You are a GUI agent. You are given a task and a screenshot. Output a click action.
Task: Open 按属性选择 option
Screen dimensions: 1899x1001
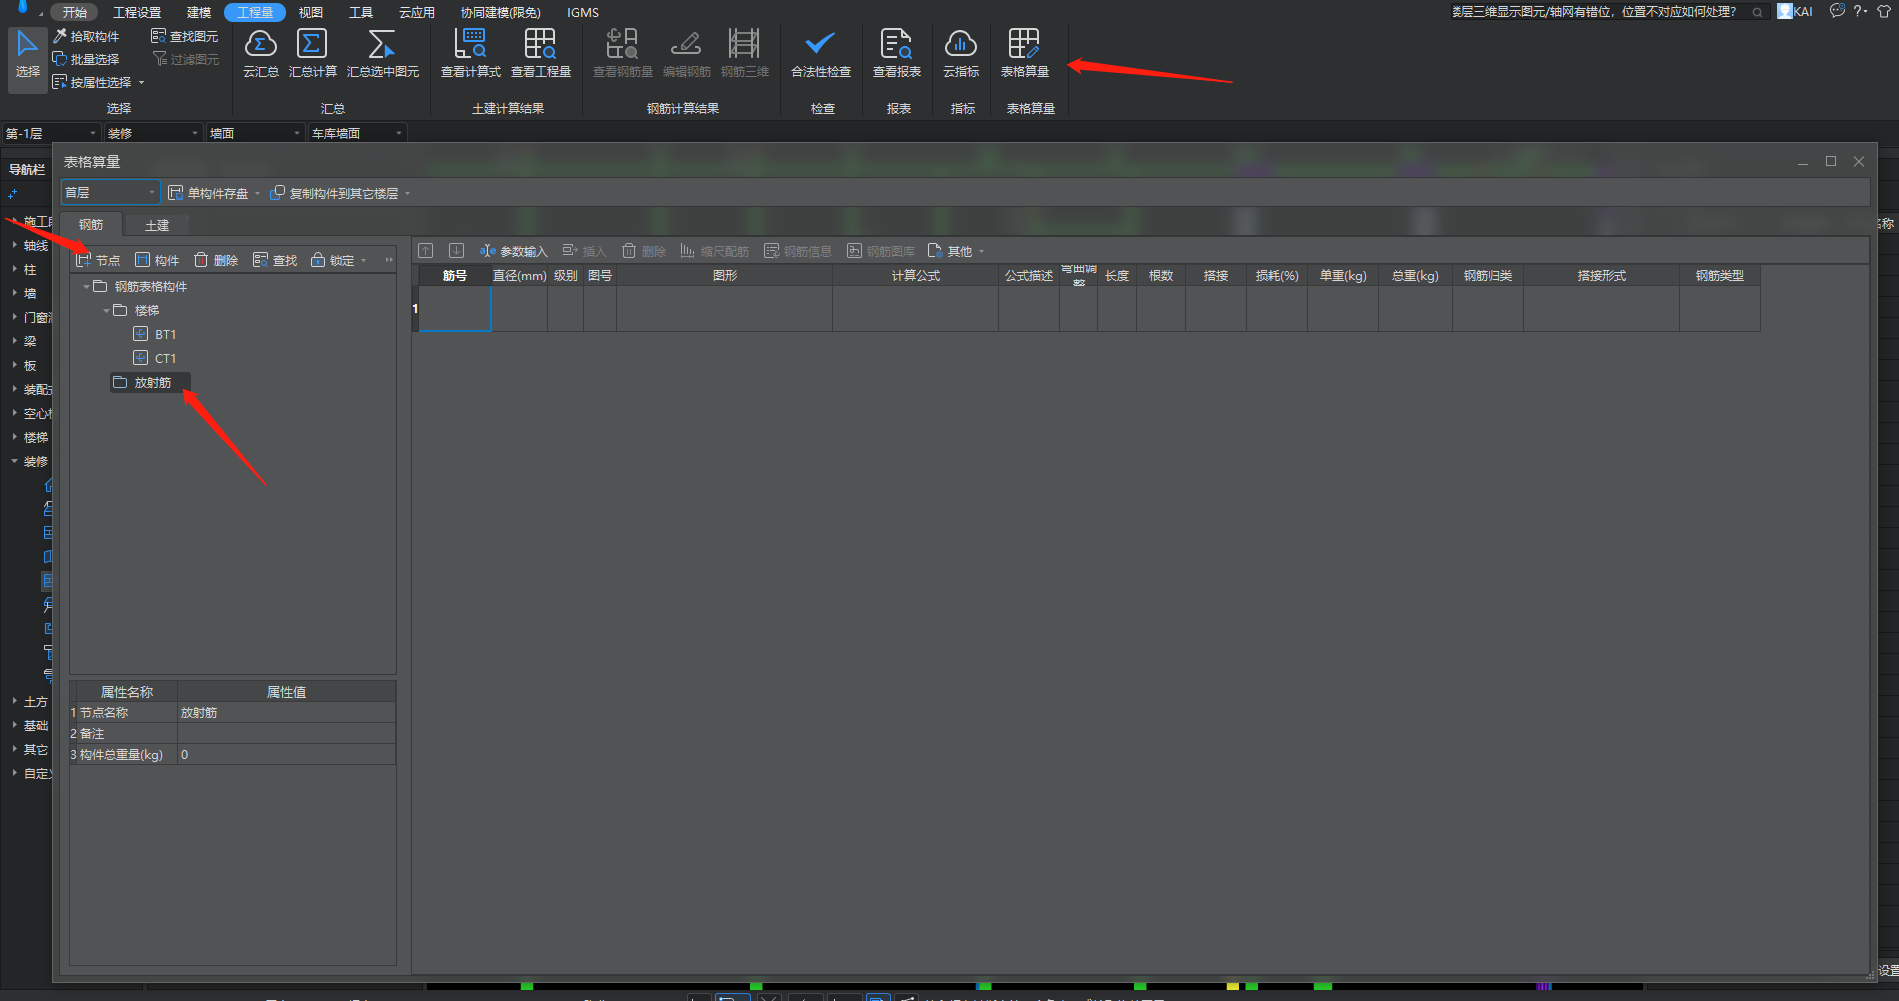pos(98,82)
